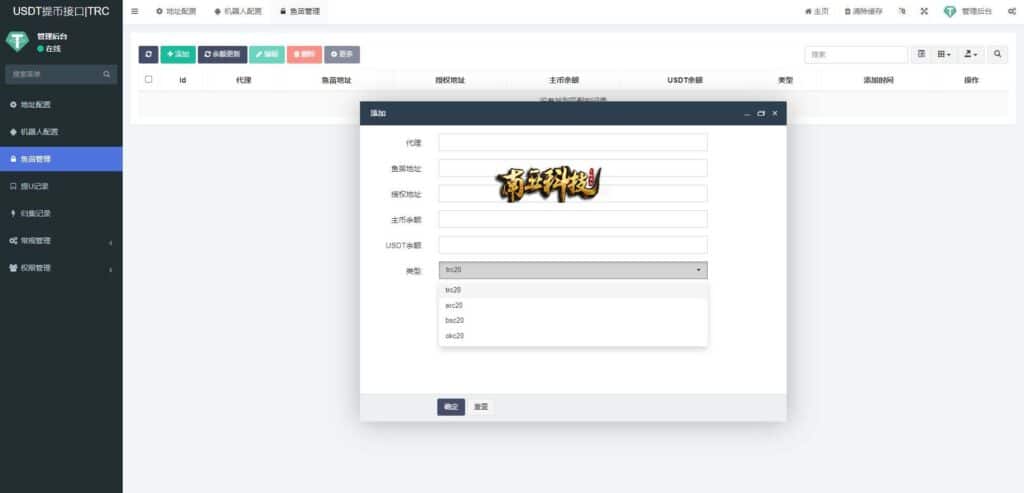Viewport: 1024px width, 493px height.
Task: Click the 编辑 edit toolbar button
Action: click(267, 54)
